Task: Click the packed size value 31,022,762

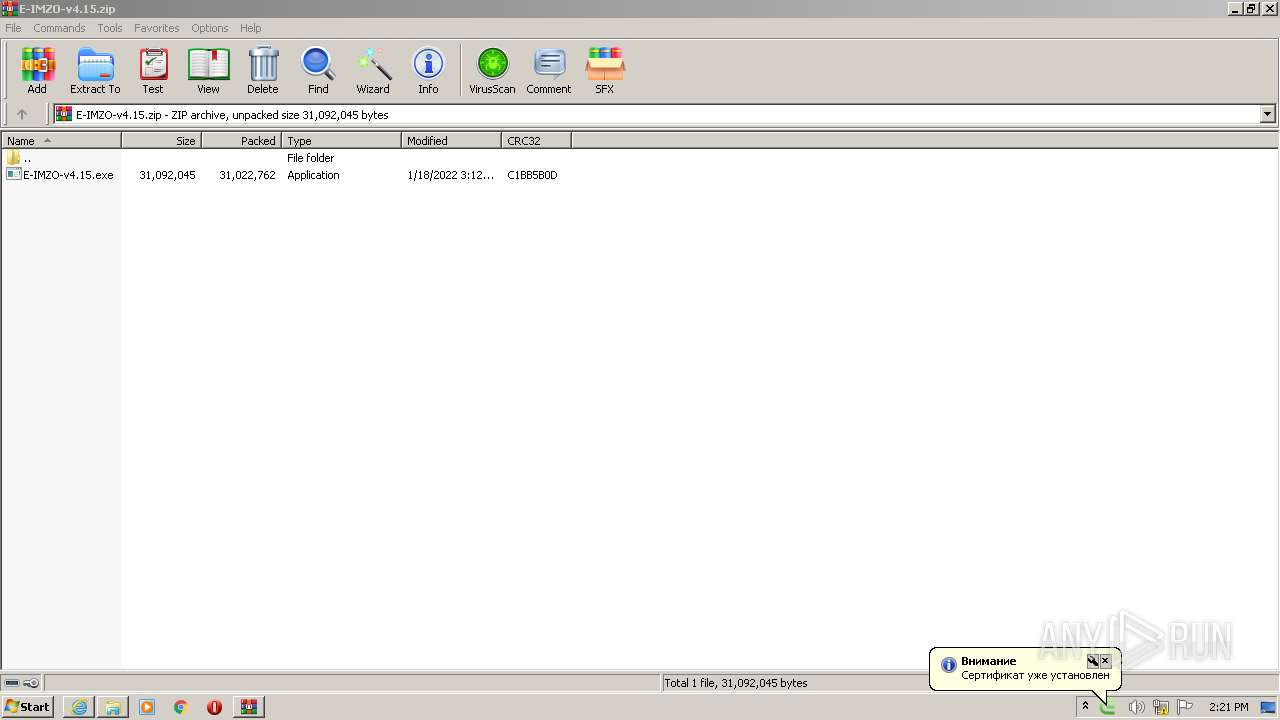Action: (247, 175)
